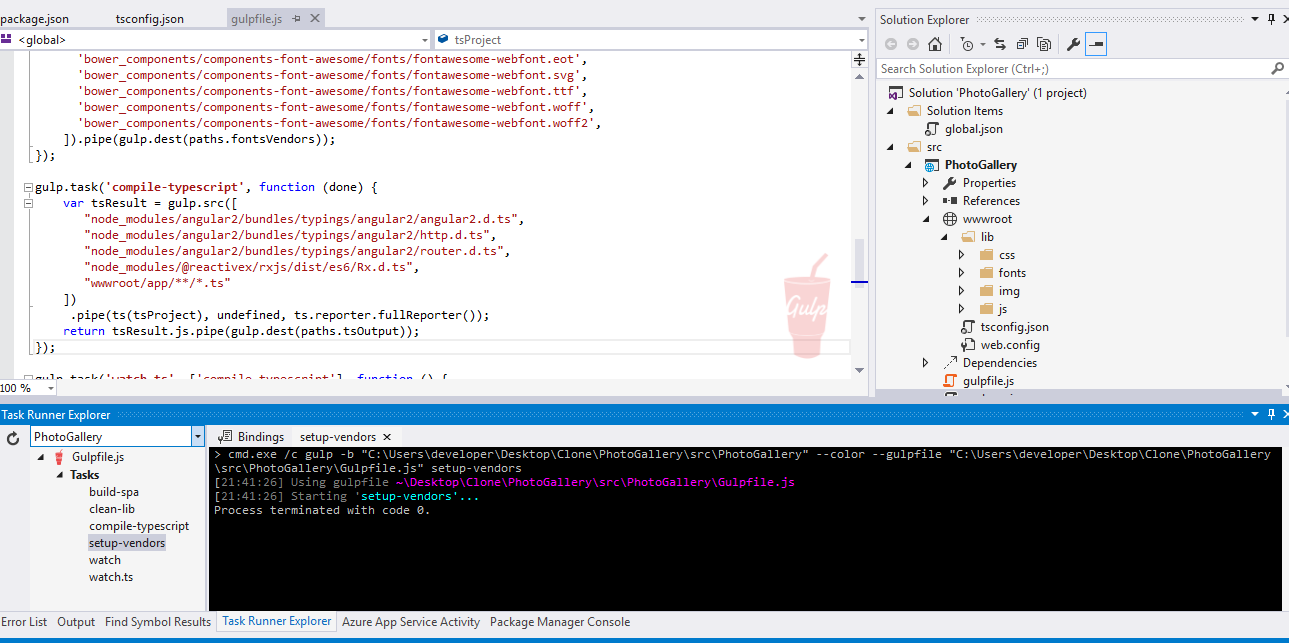Image resolution: width=1289 pixels, height=643 pixels.
Task: Click the search magnifier in Solution Explorer
Action: tap(1277, 69)
